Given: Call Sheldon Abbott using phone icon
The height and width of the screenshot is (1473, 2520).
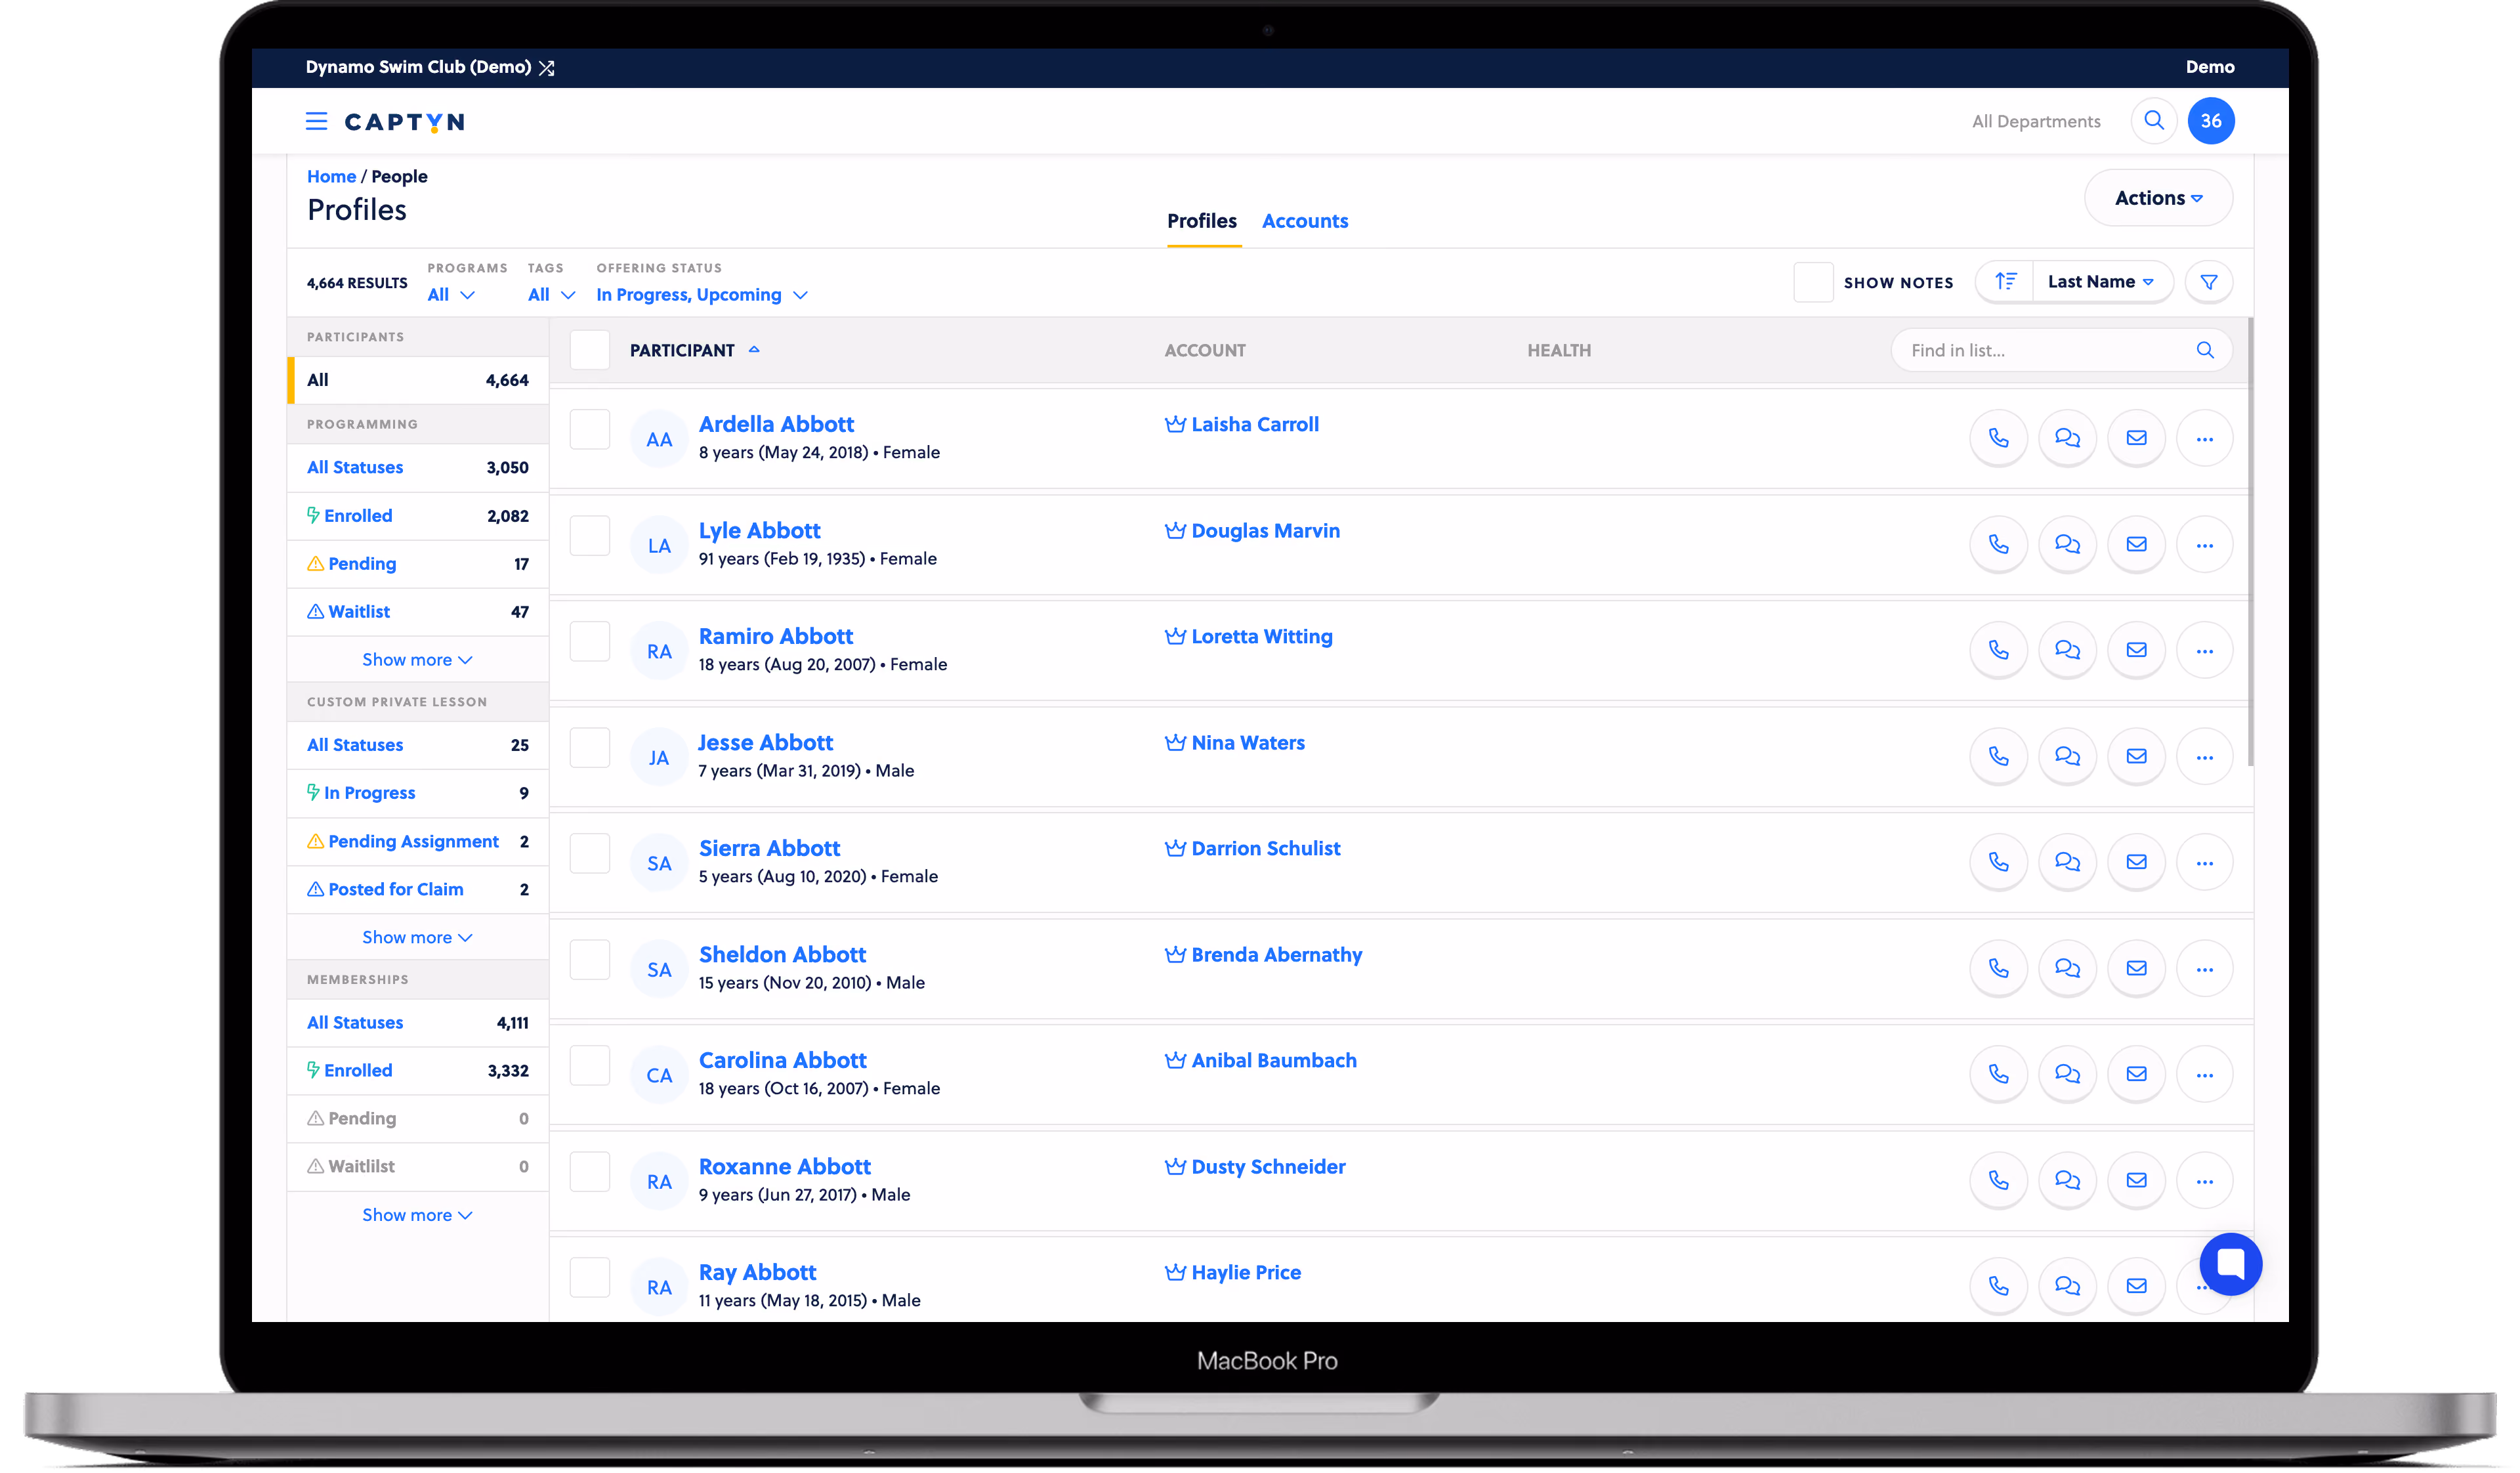Looking at the screenshot, I should coord(1997,968).
